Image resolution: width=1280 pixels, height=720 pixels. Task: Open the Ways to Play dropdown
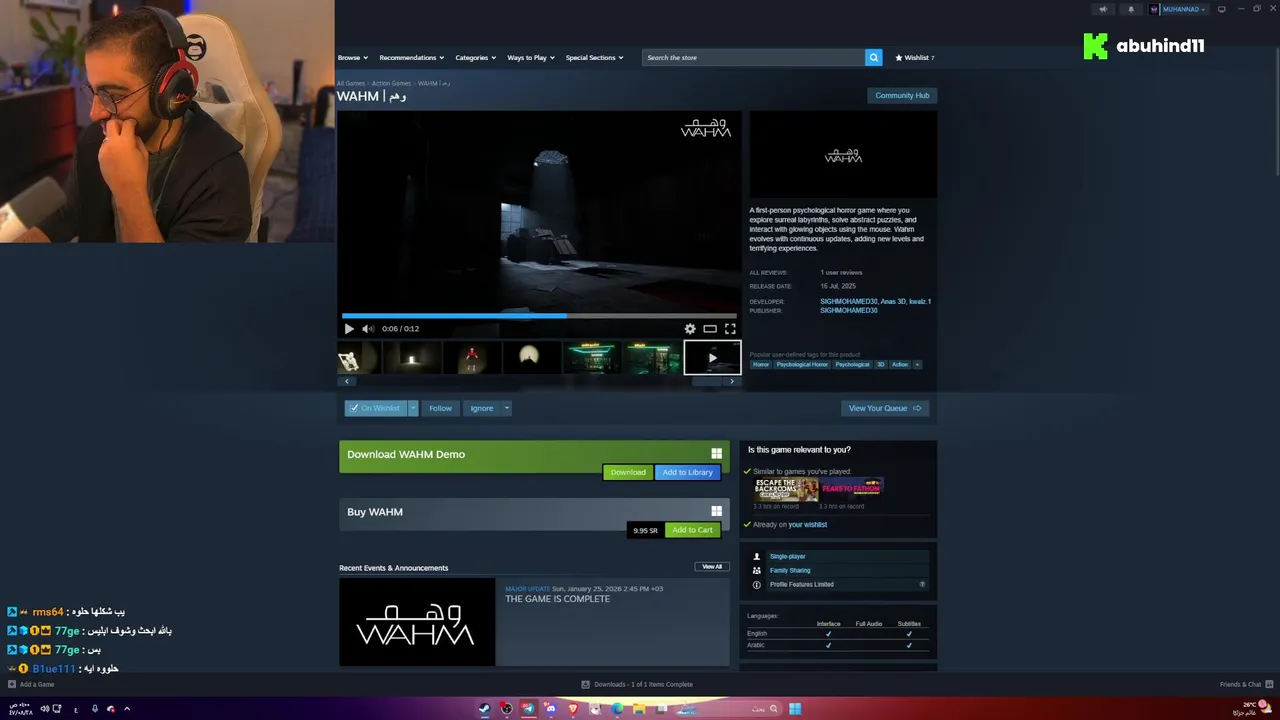click(x=531, y=58)
